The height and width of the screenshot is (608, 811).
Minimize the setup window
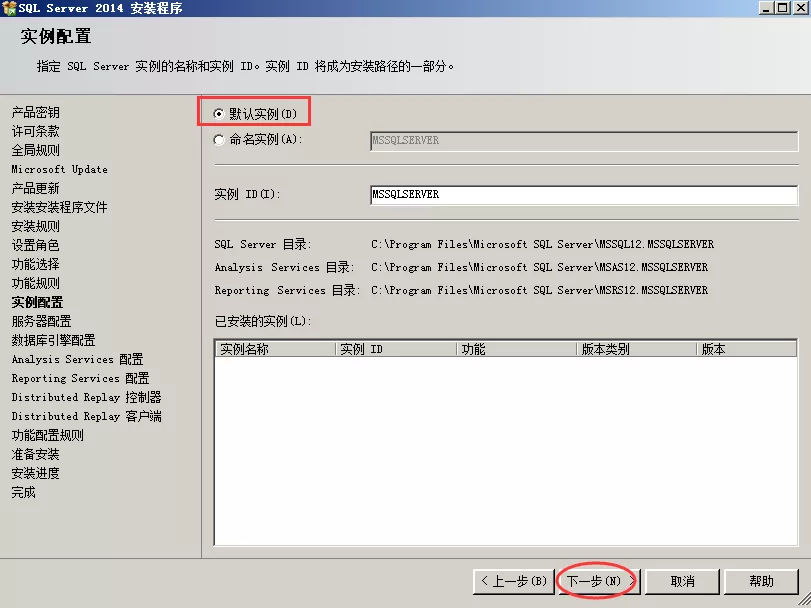pos(767,8)
